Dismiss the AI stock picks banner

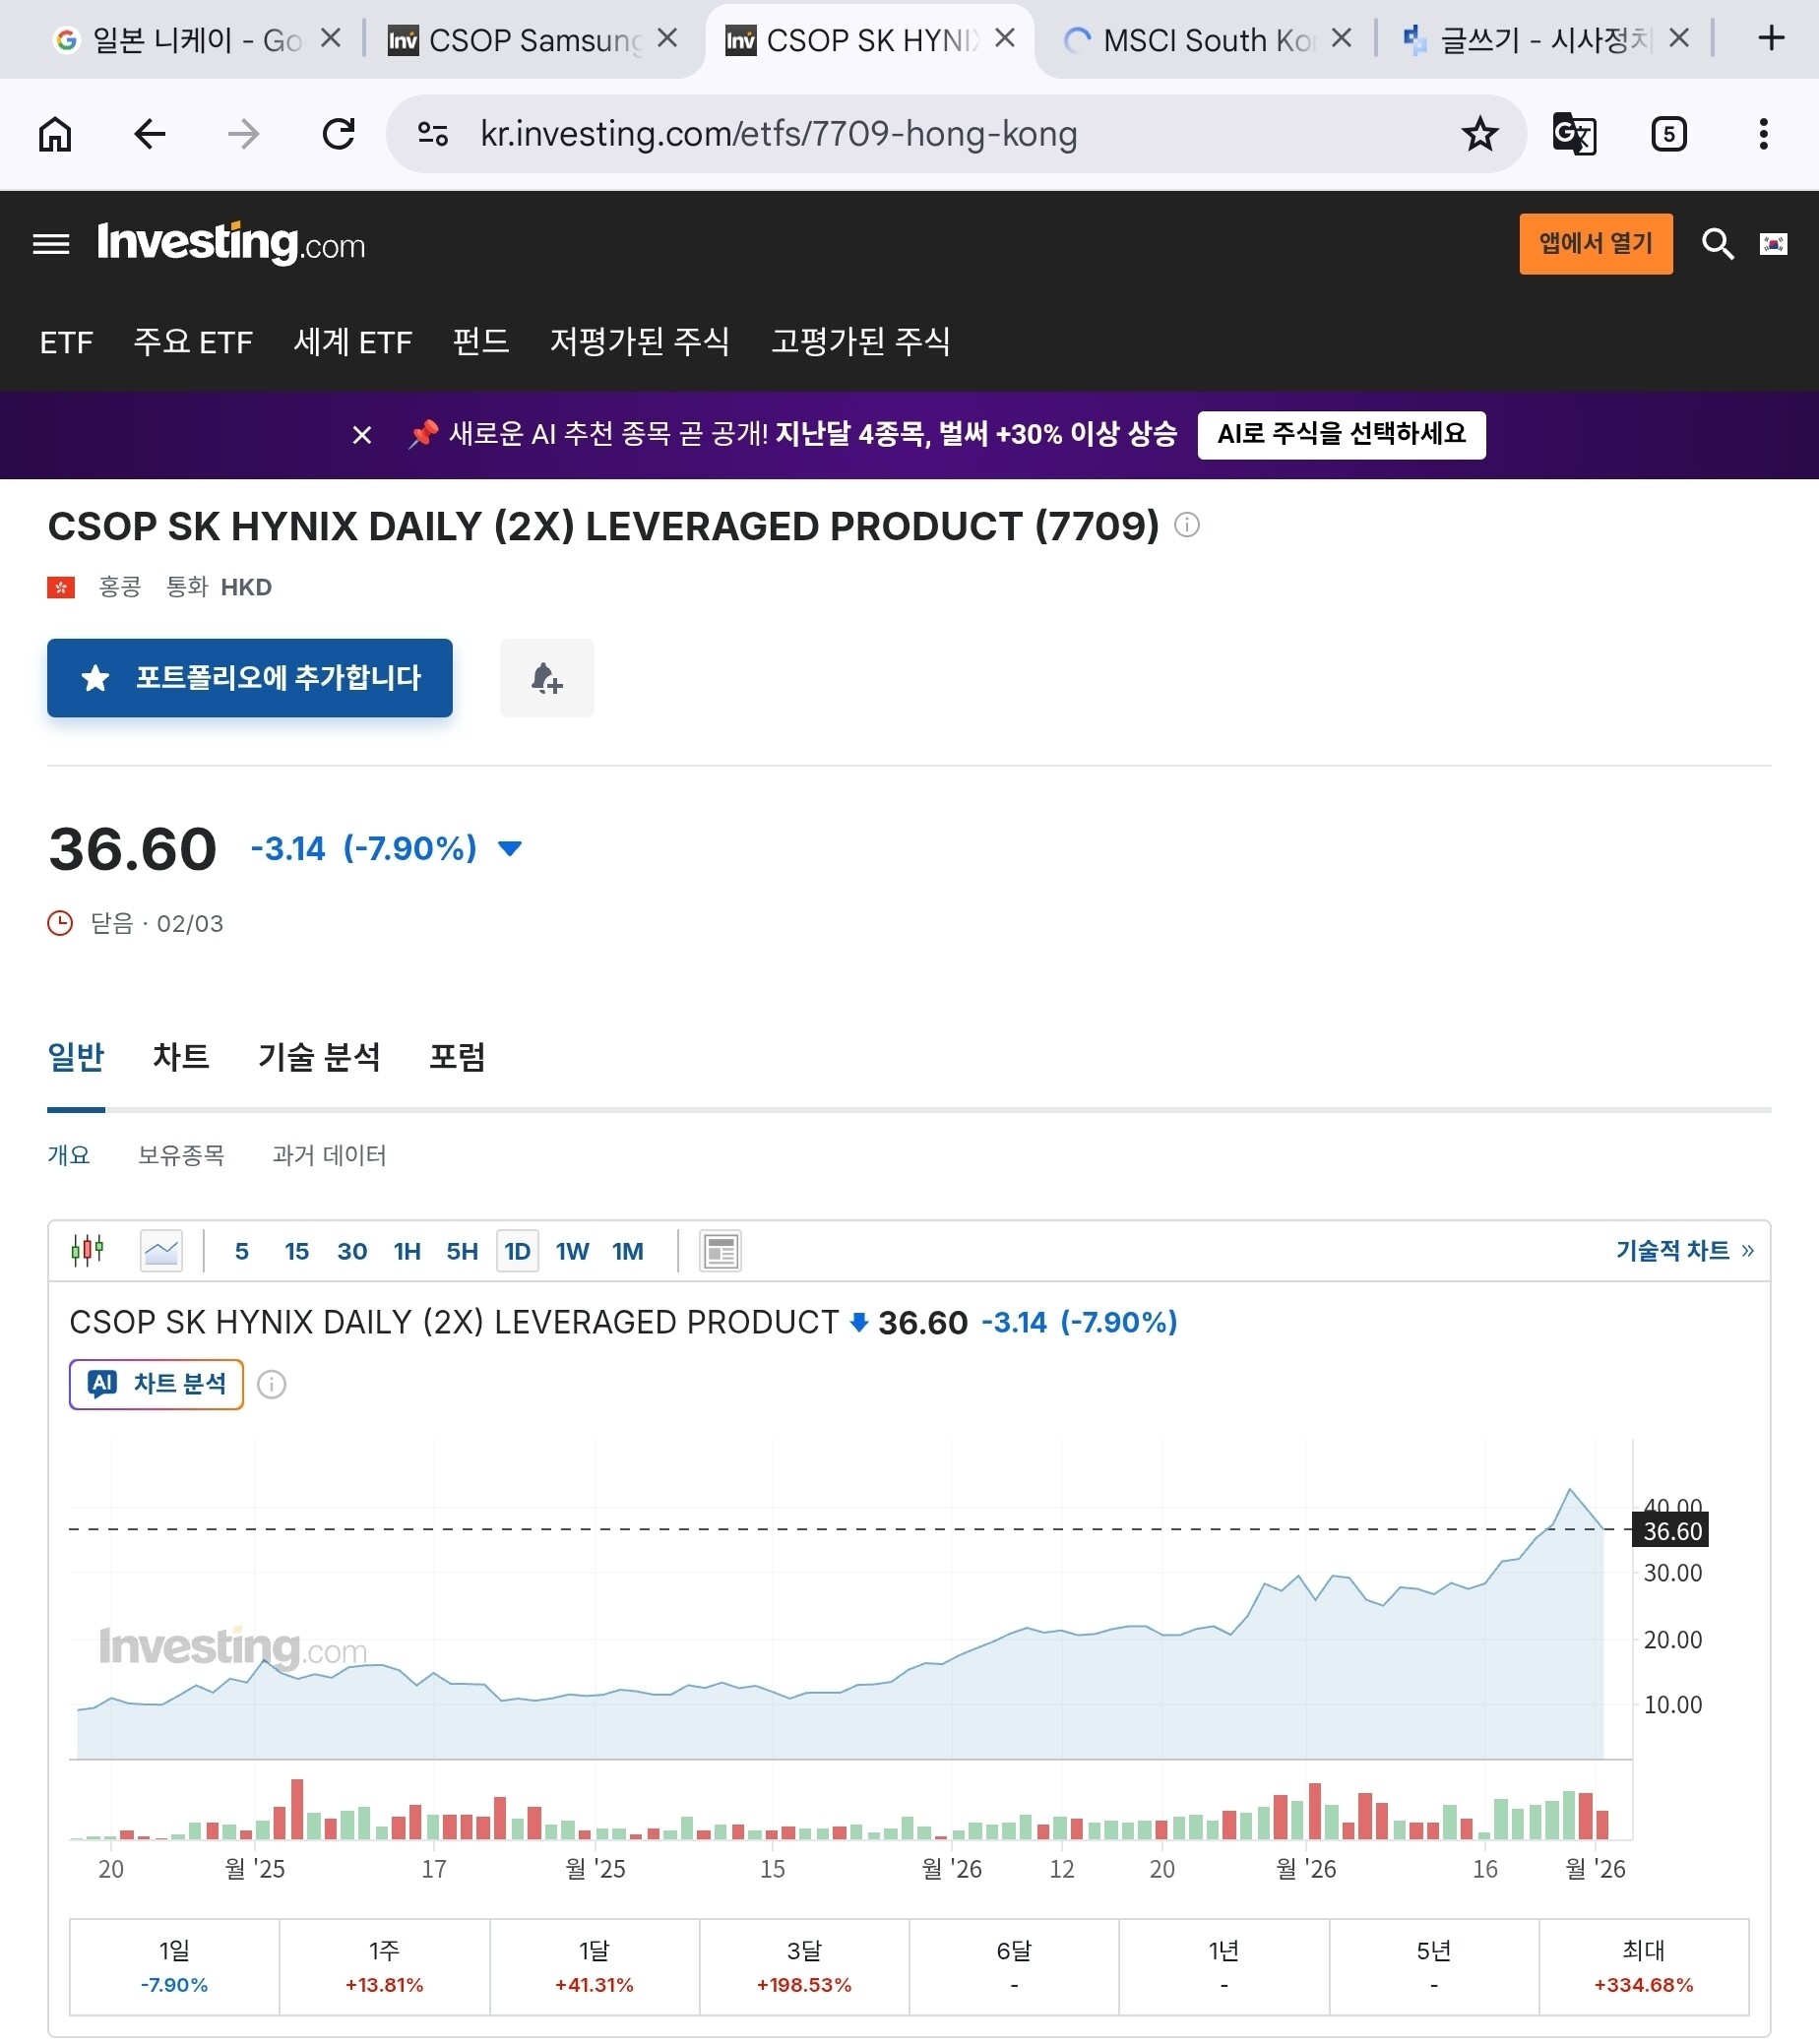[x=362, y=435]
